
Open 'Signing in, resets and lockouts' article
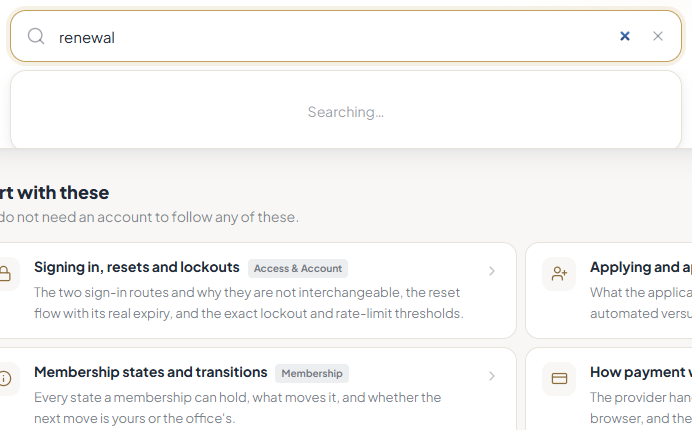point(137,267)
